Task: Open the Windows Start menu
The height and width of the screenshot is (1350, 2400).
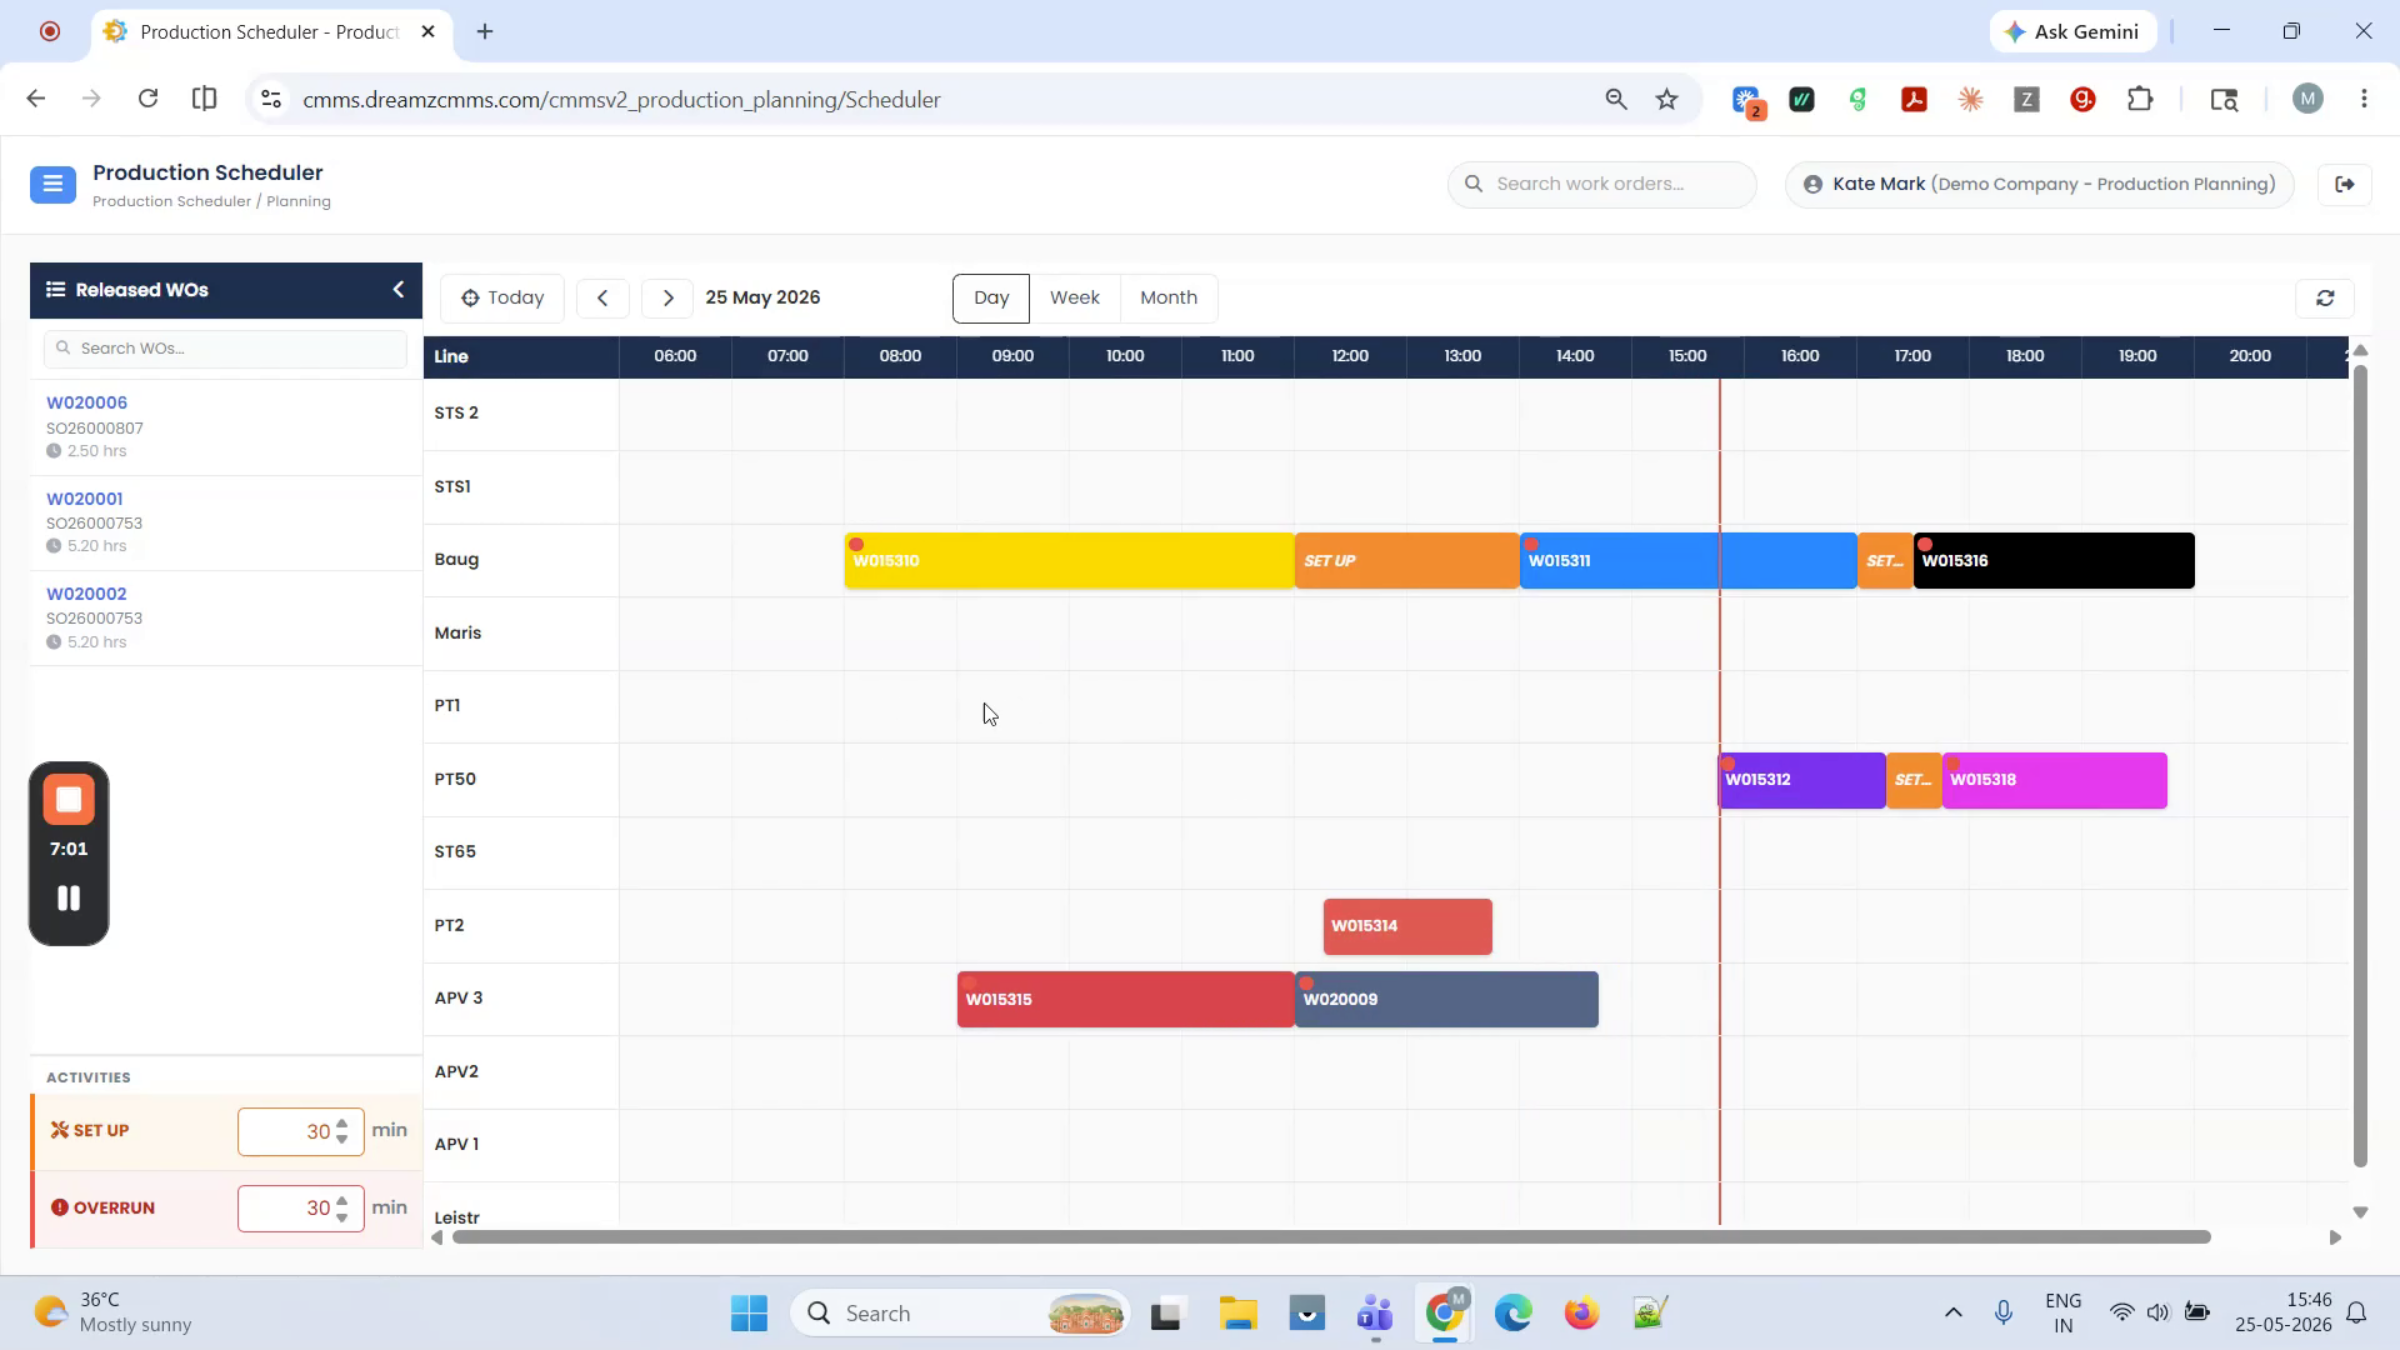Action: [749, 1313]
